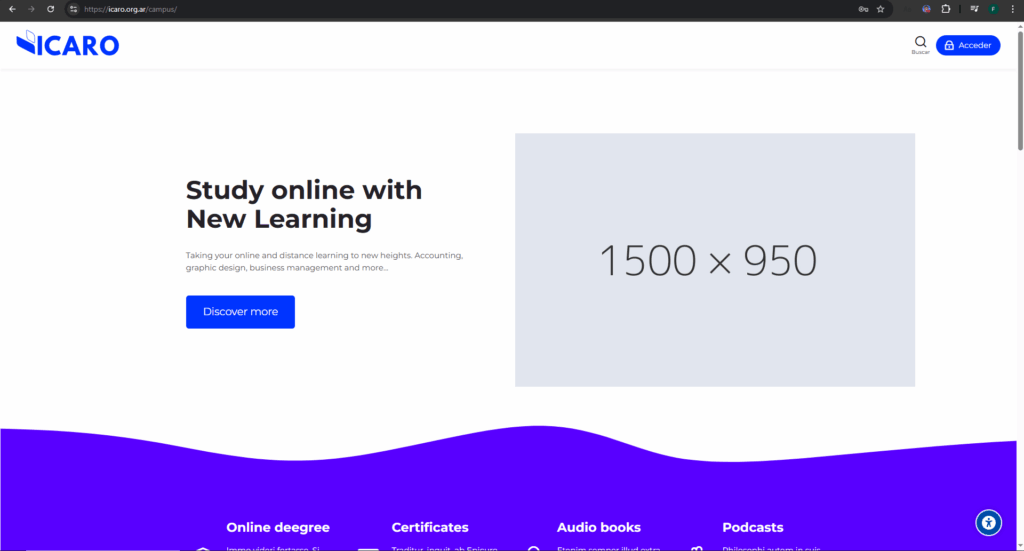Select the Certificates heading
The width and height of the screenshot is (1024, 551).
(x=430, y=527)
